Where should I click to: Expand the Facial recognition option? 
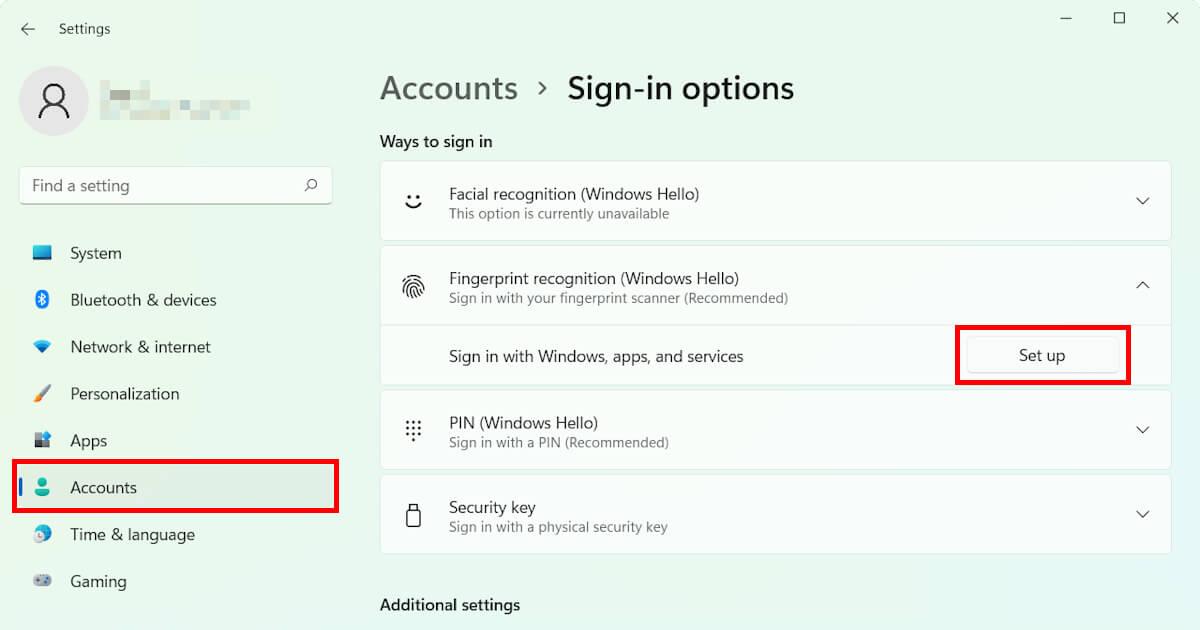[x=1142, y=200]
